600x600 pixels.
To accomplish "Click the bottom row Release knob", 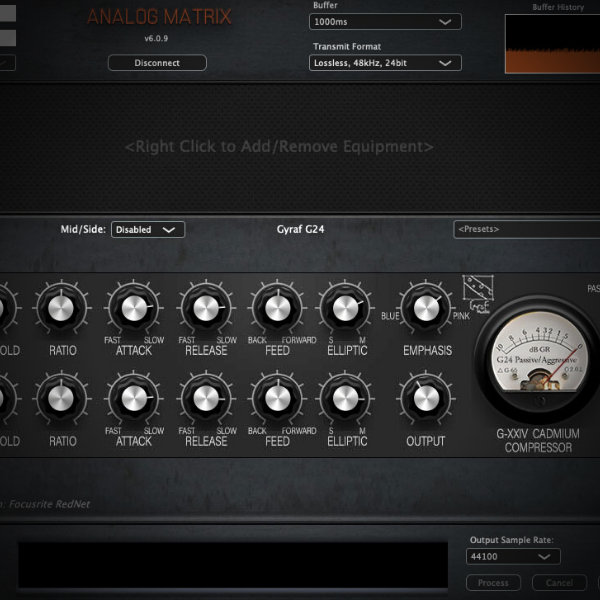I will click(x=206, y=398).
